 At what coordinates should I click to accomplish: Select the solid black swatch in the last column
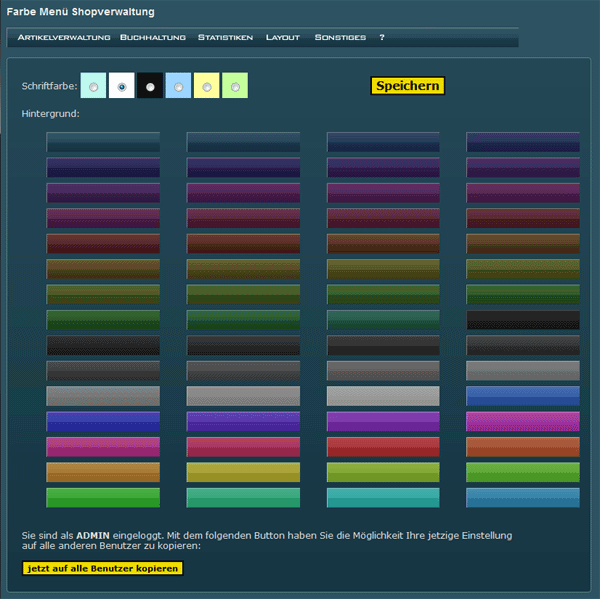click(x=523, y=320)
